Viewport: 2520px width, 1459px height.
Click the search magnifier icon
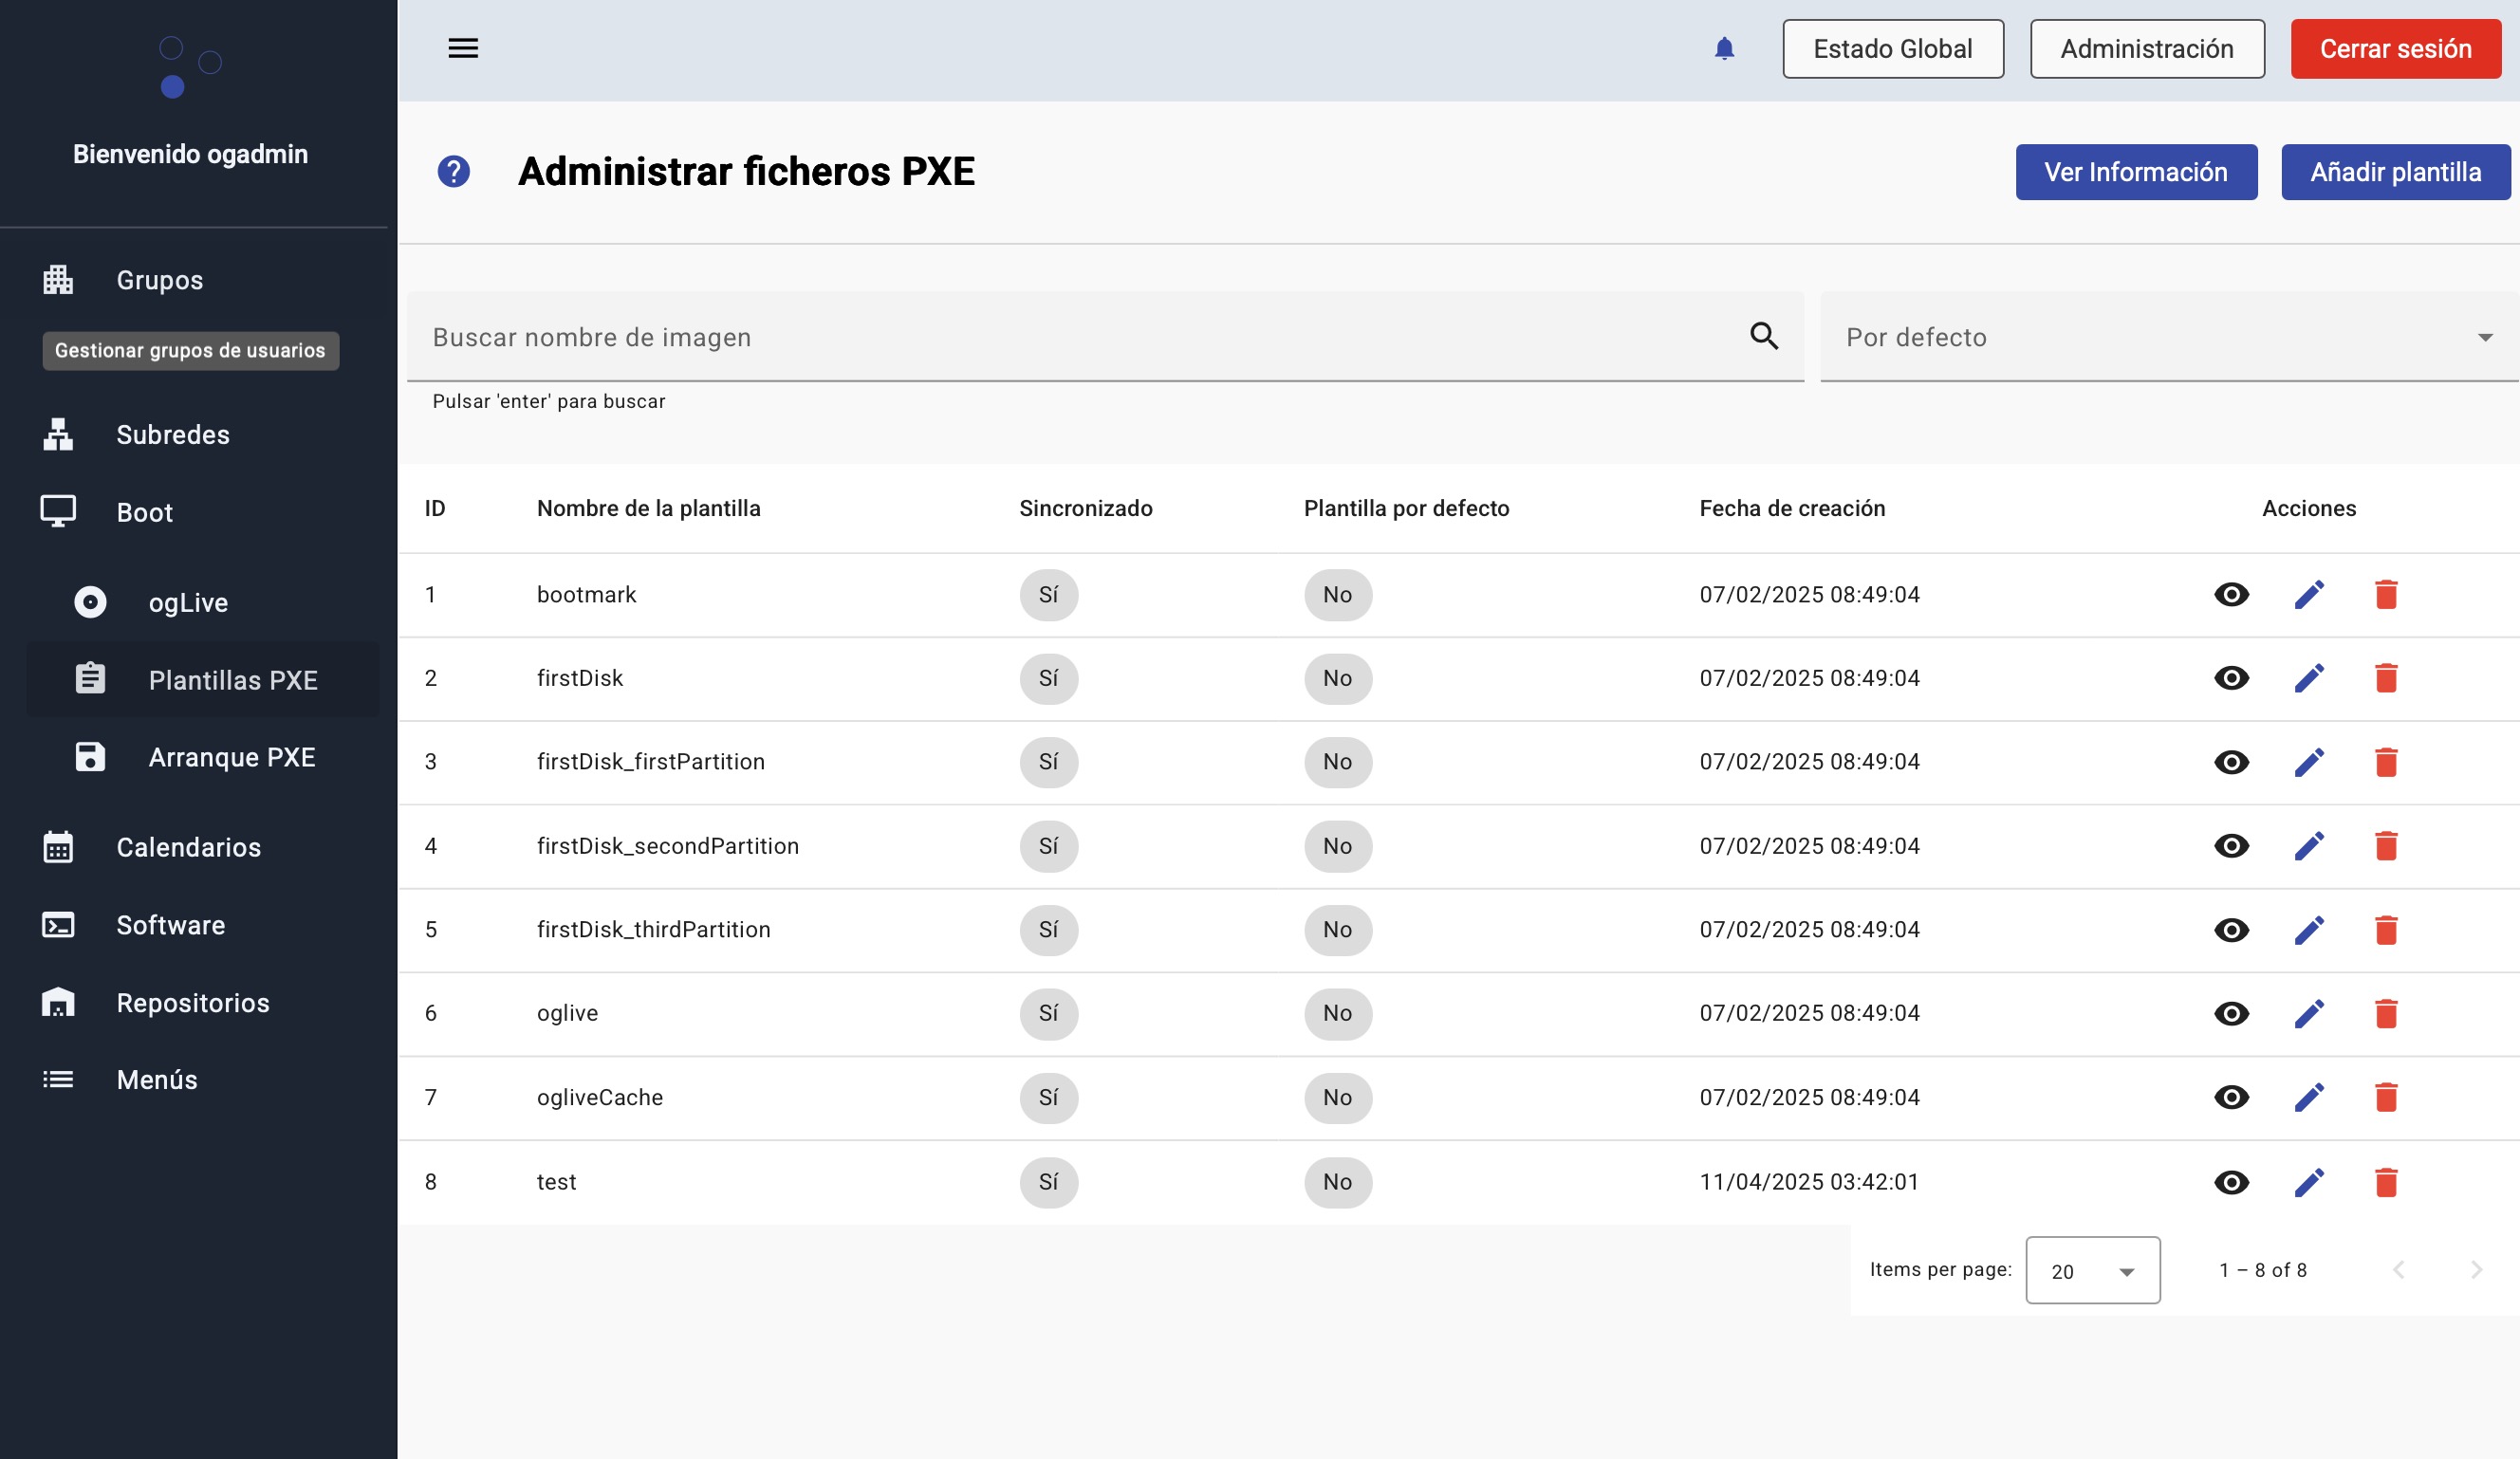point(1764,336)
